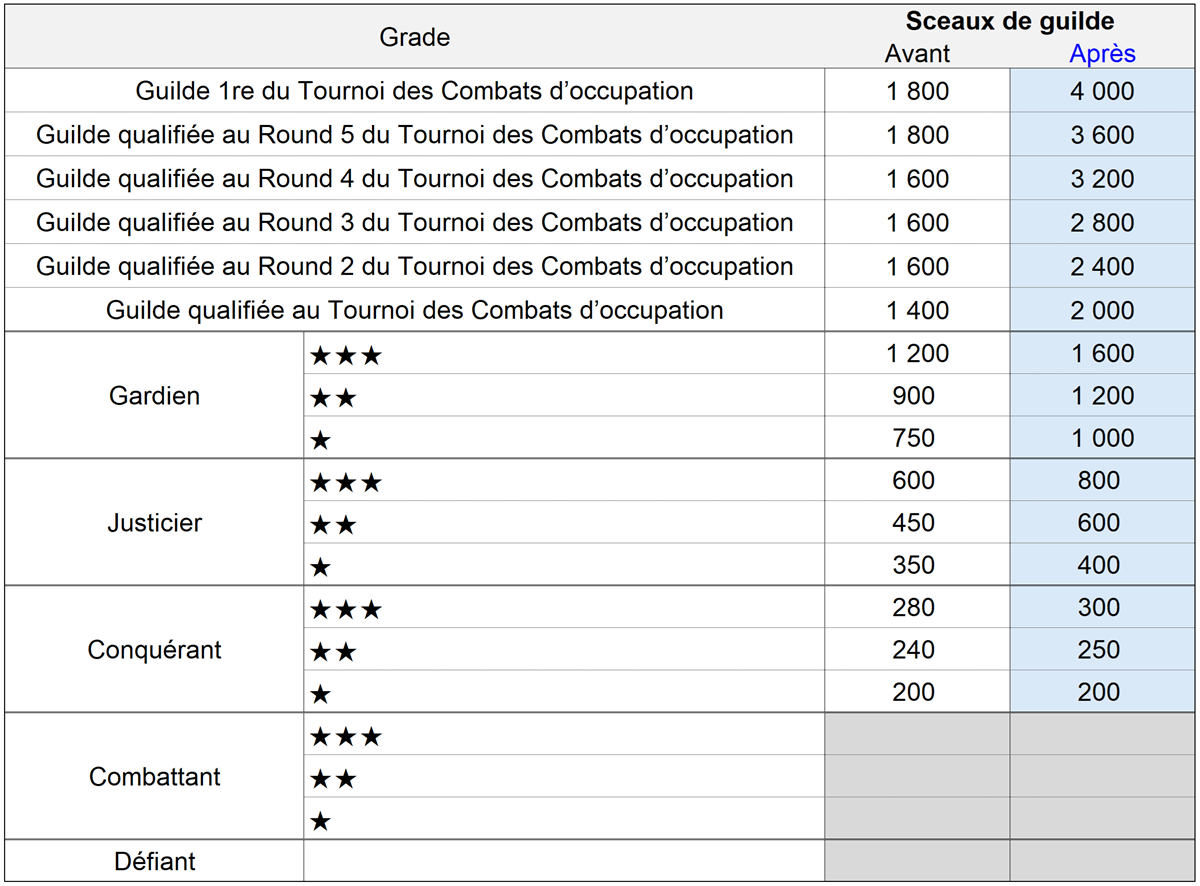
Task: Click the "Grade" header cell
Action: [x=414, y=38]
